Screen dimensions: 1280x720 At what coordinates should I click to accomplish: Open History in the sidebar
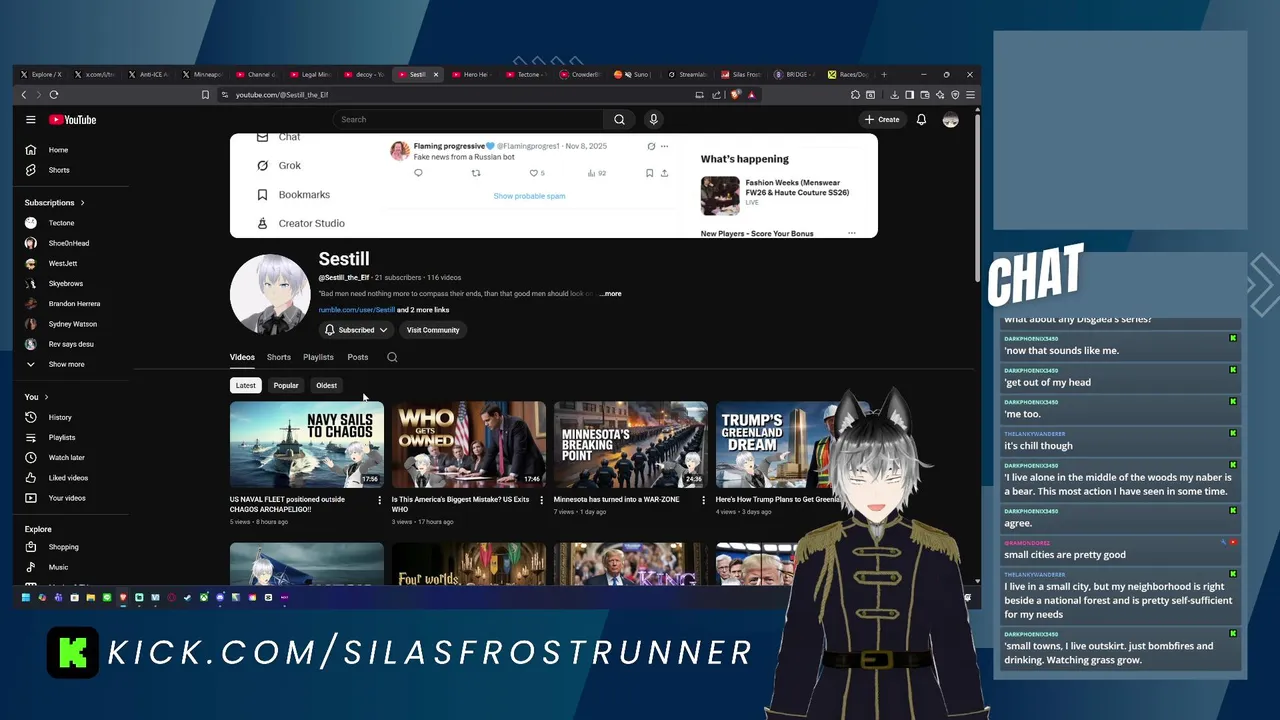60,417
